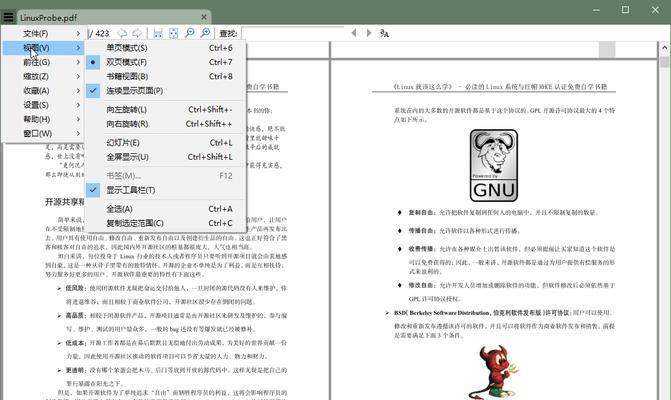Expand submenu arrow next to 帮助(H)
Viewport: 671px width, 400px height.
click(x=78, y=119)
